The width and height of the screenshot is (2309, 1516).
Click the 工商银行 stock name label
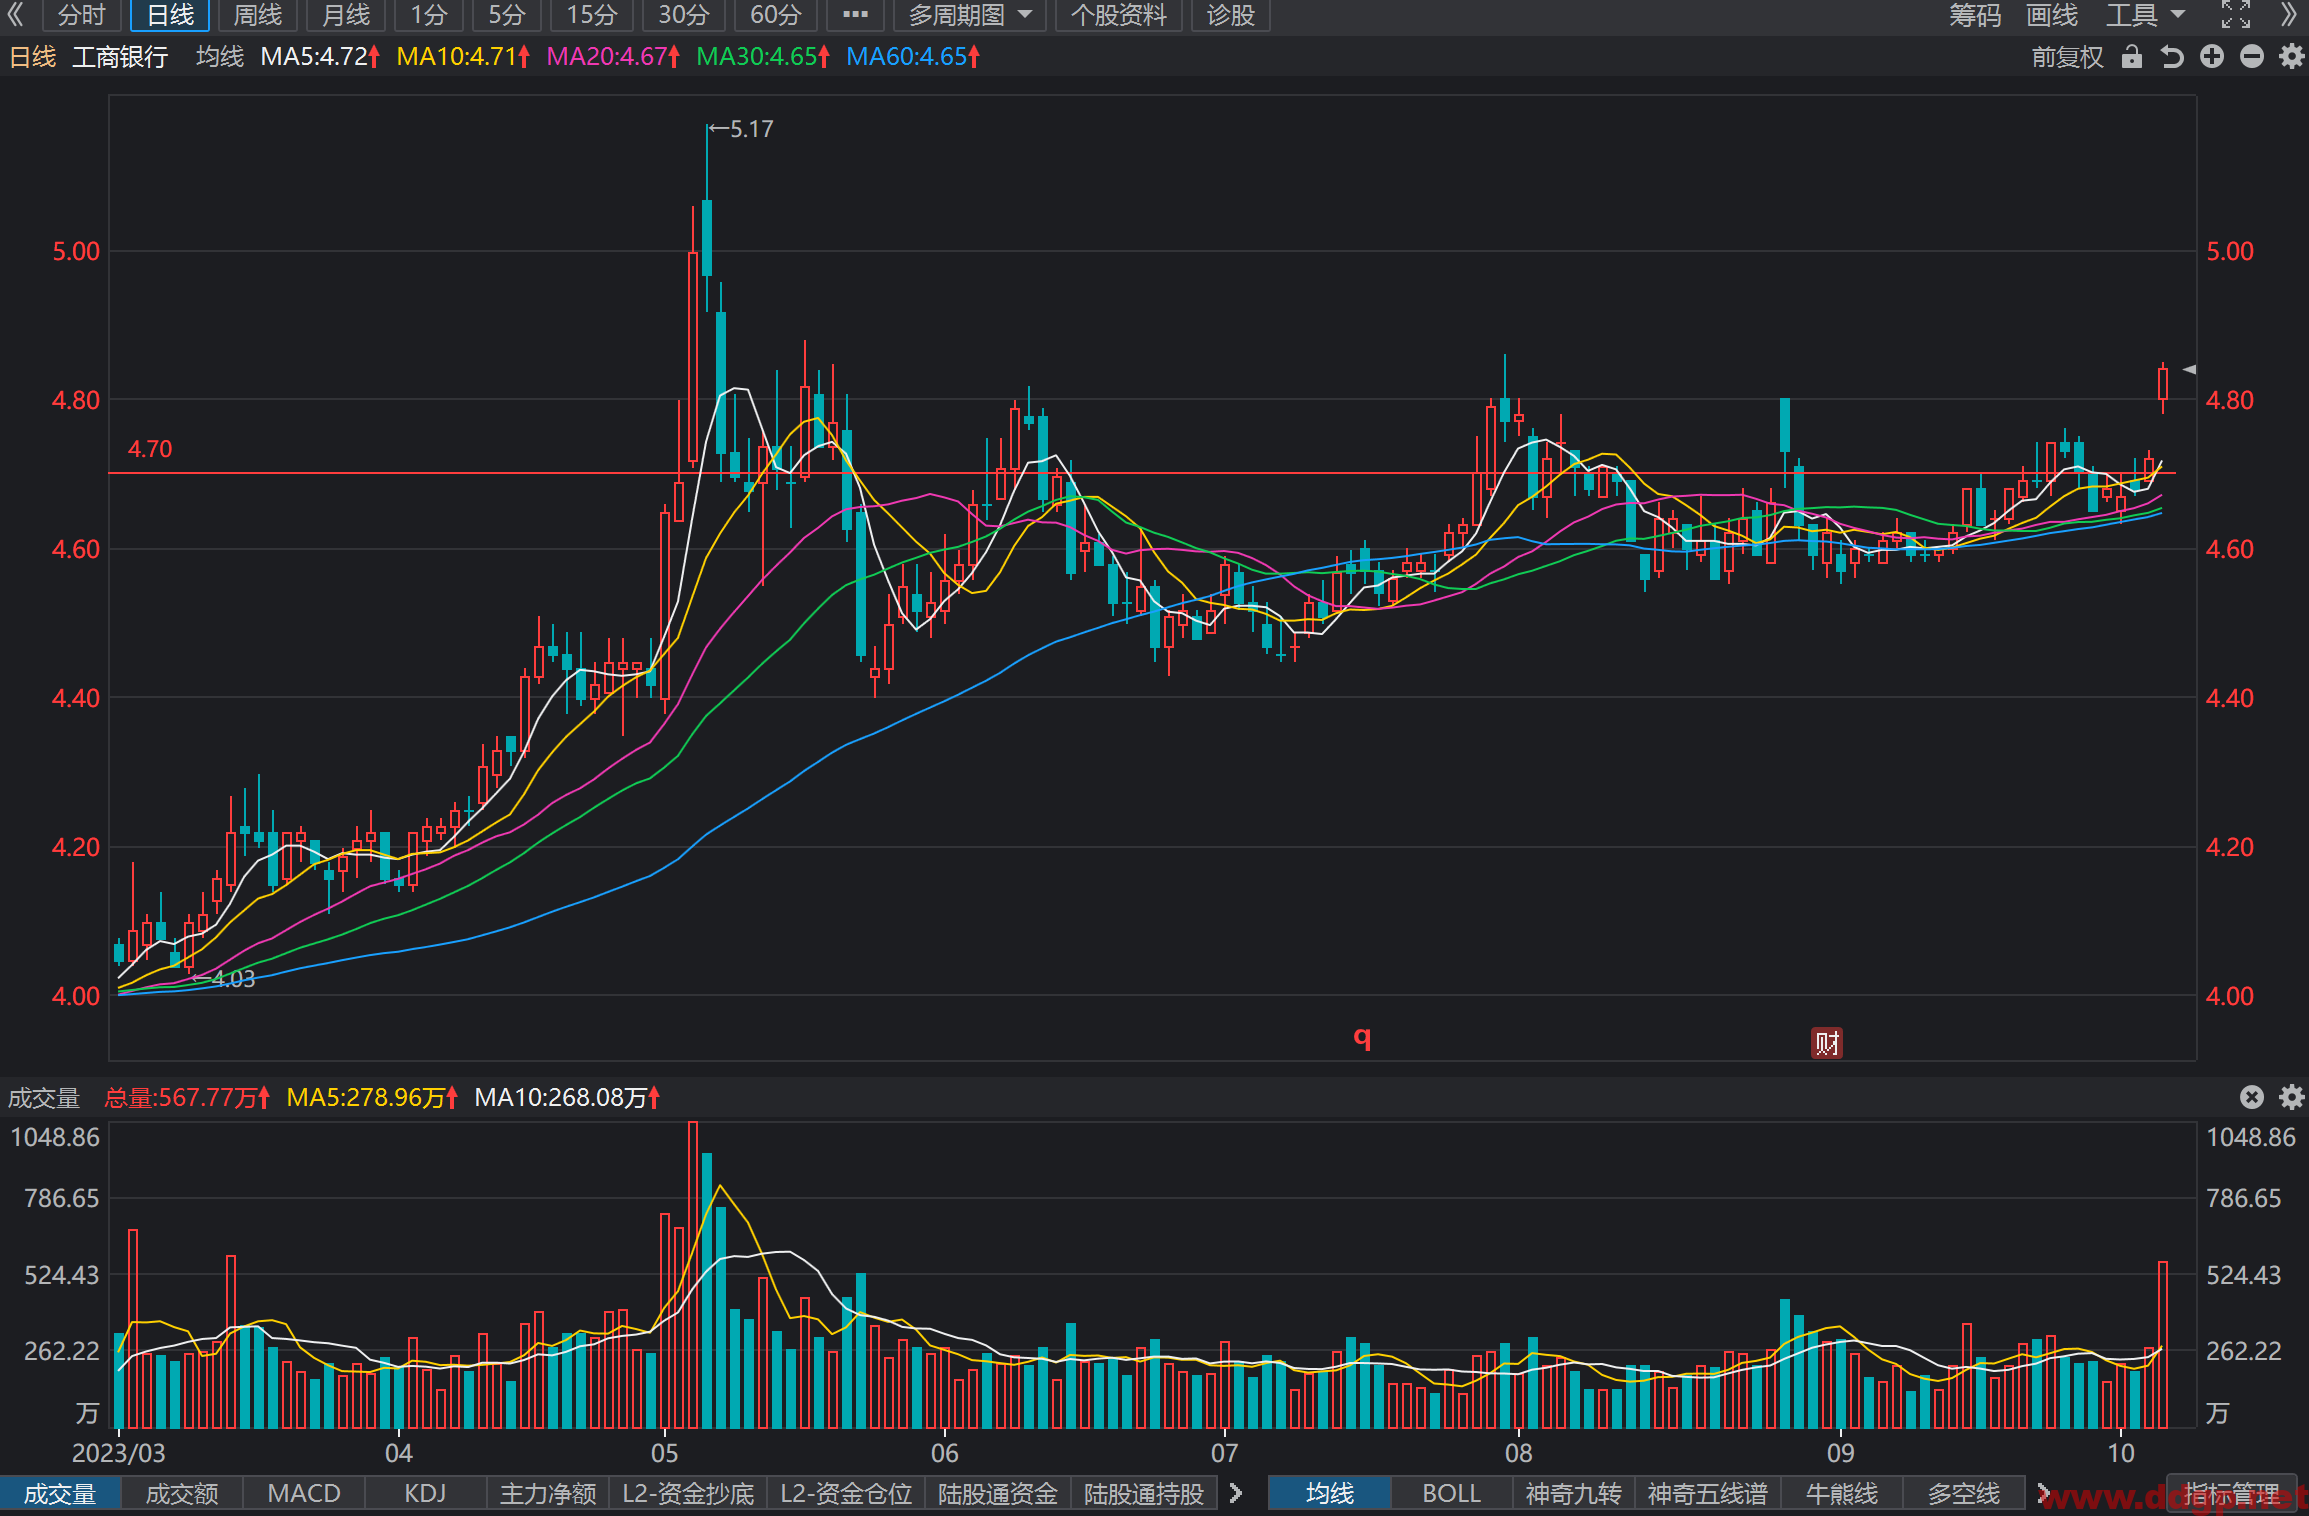120,57
